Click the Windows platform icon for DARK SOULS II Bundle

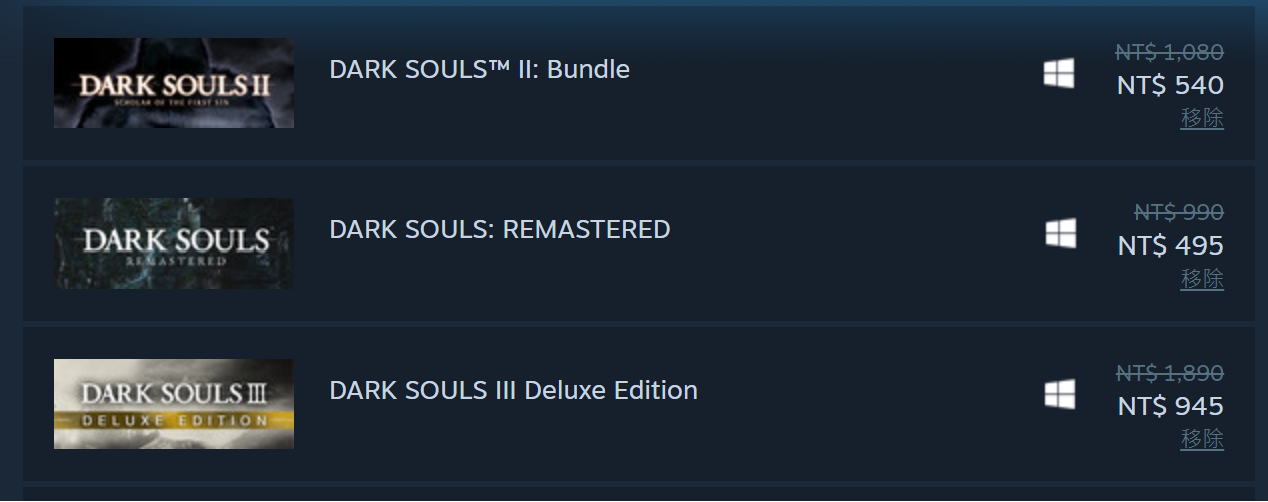click(1059, 73)
